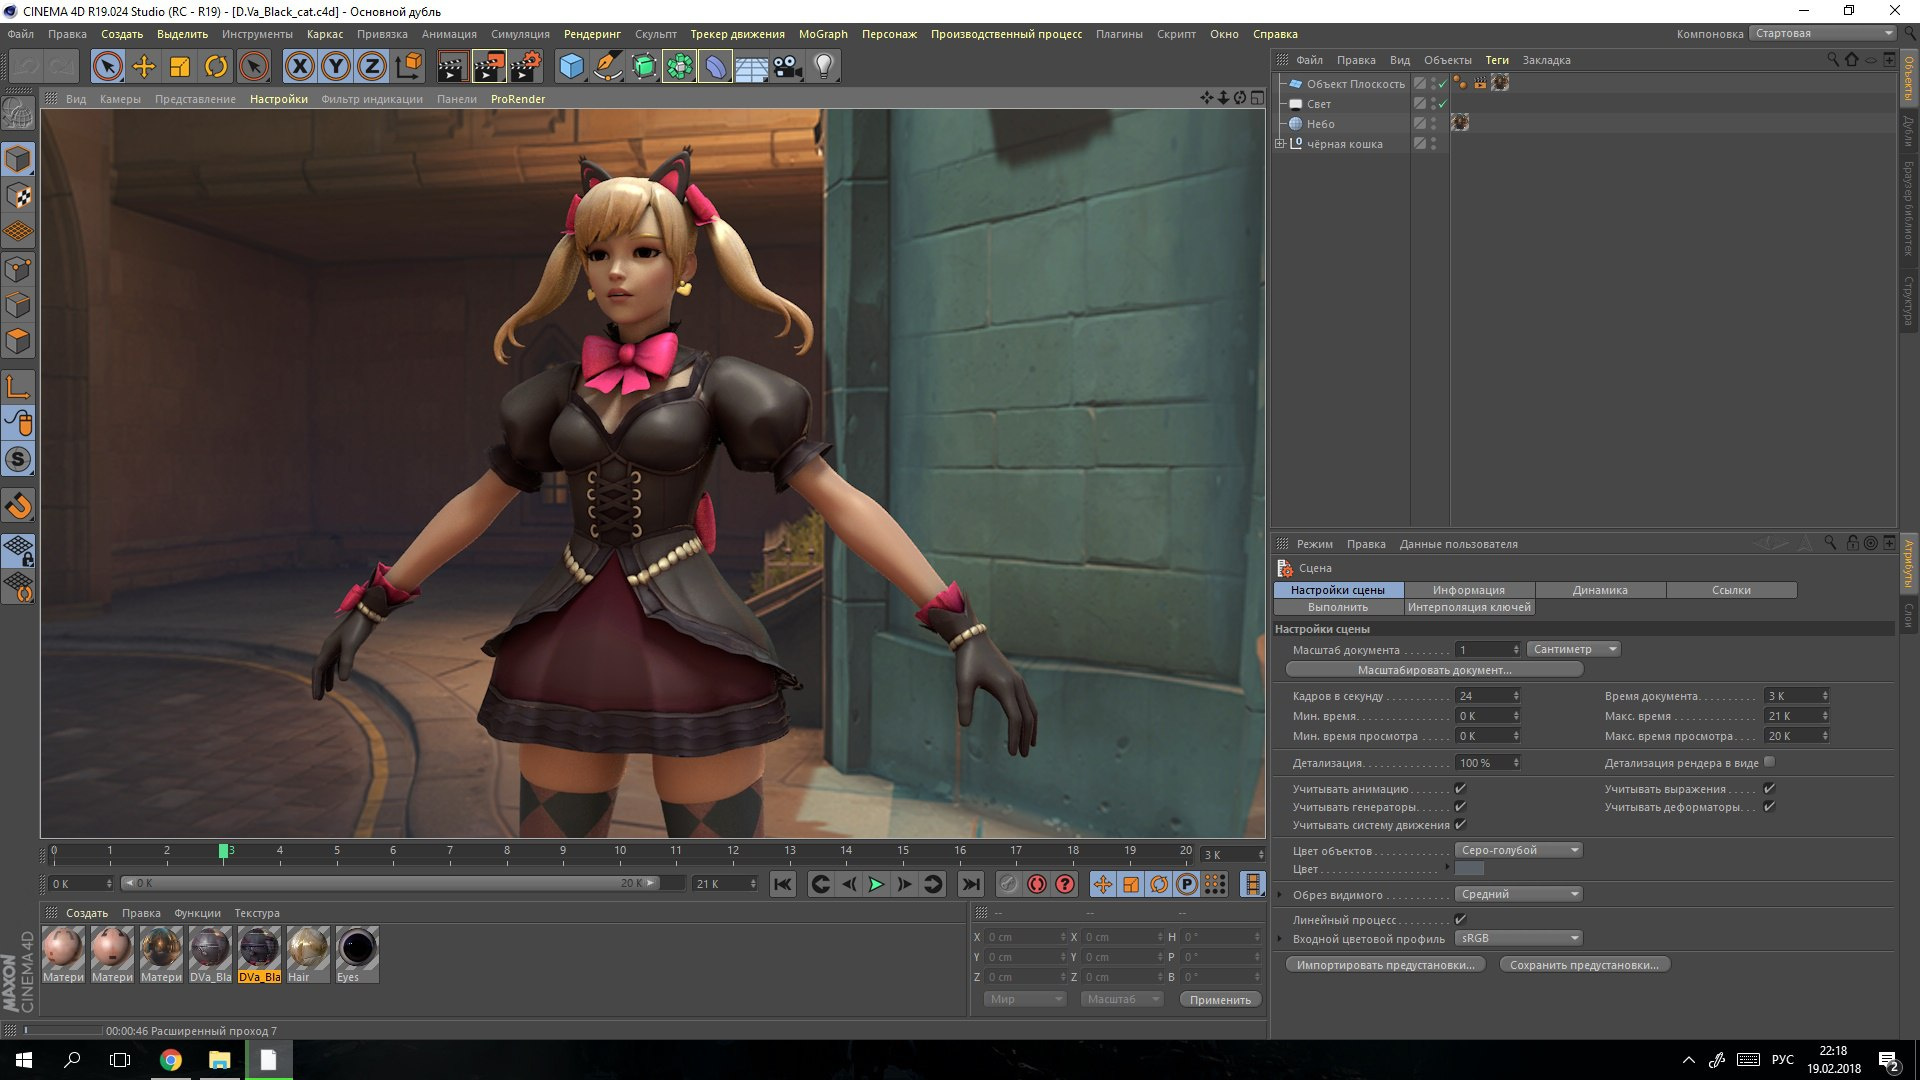1920x1080 pixels.
Task: Click the red Autokeying button
Action: (1037, 884)
